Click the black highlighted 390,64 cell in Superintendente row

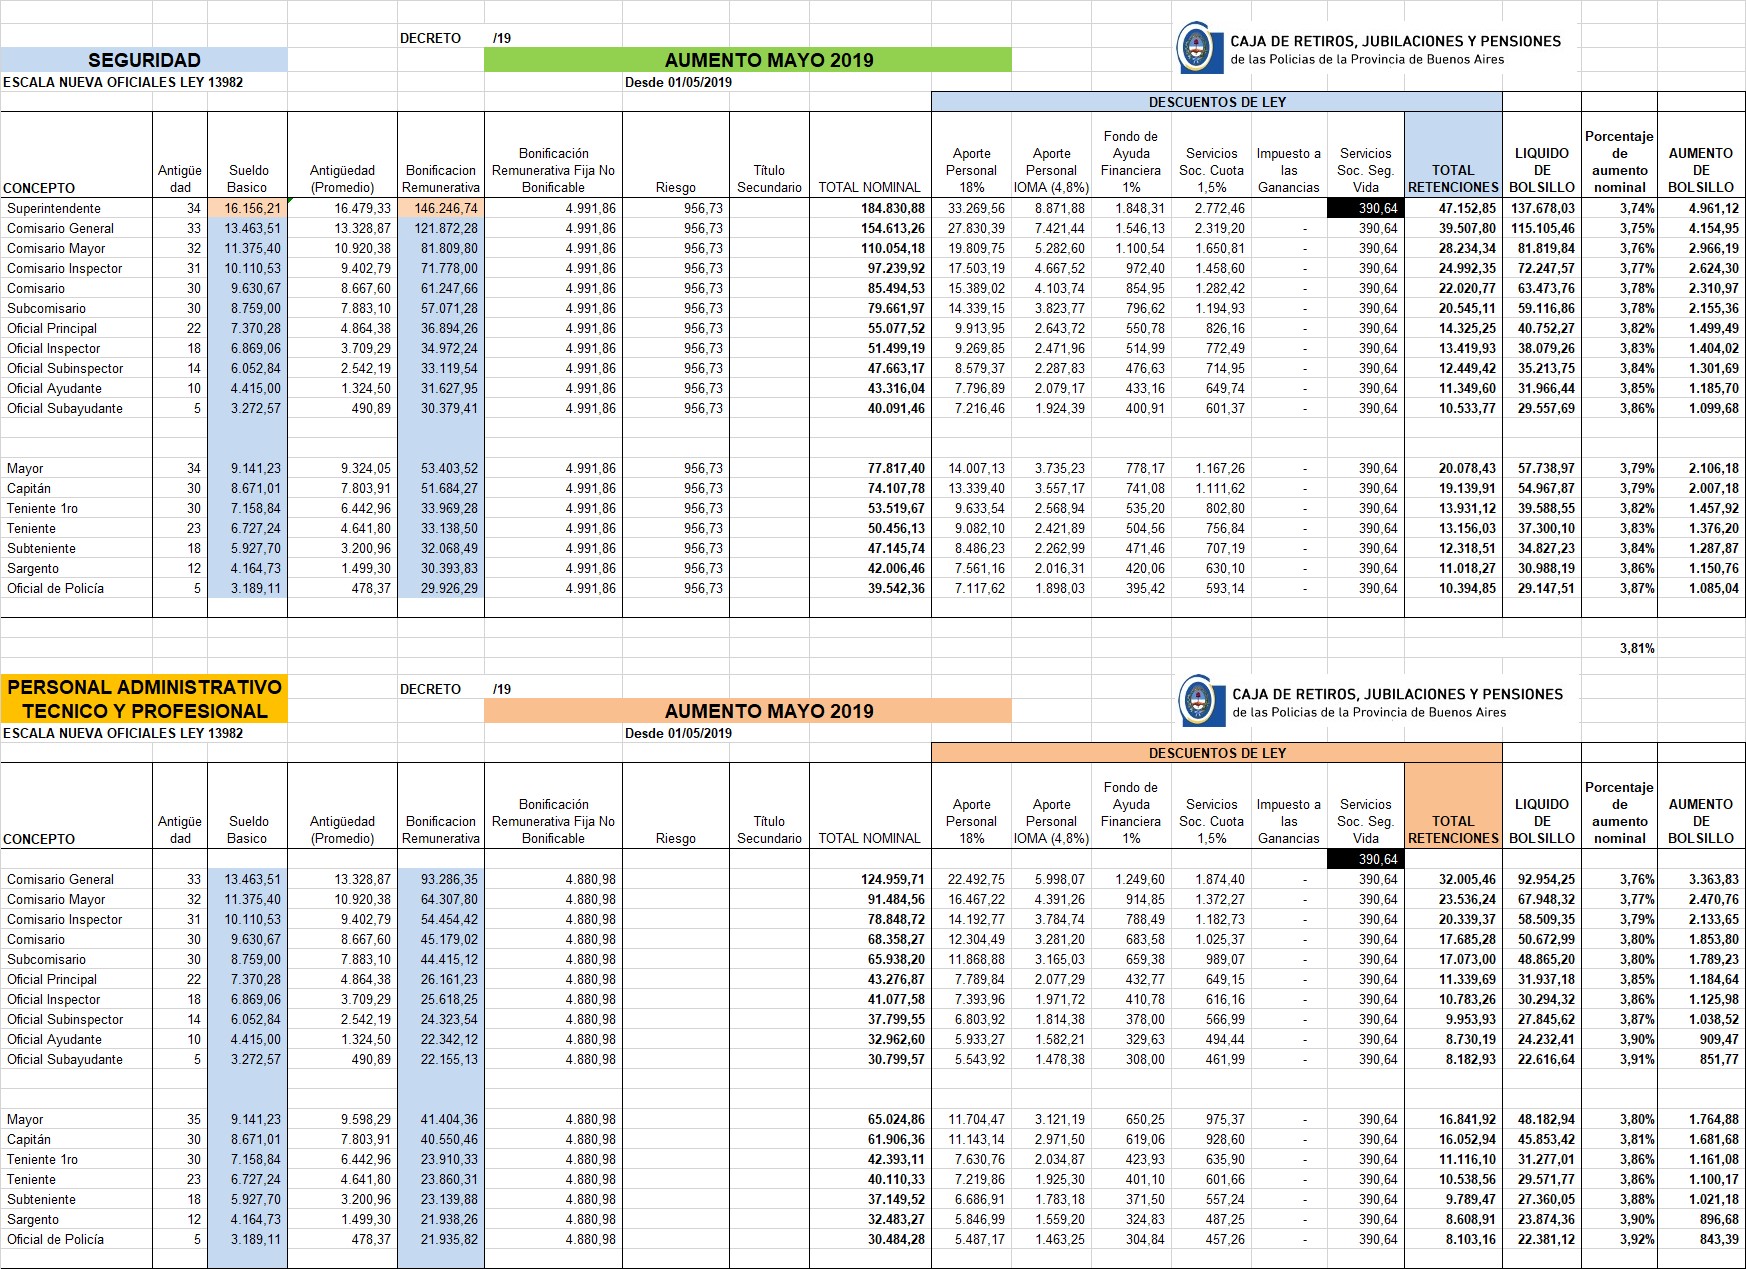click(1366, 208)
